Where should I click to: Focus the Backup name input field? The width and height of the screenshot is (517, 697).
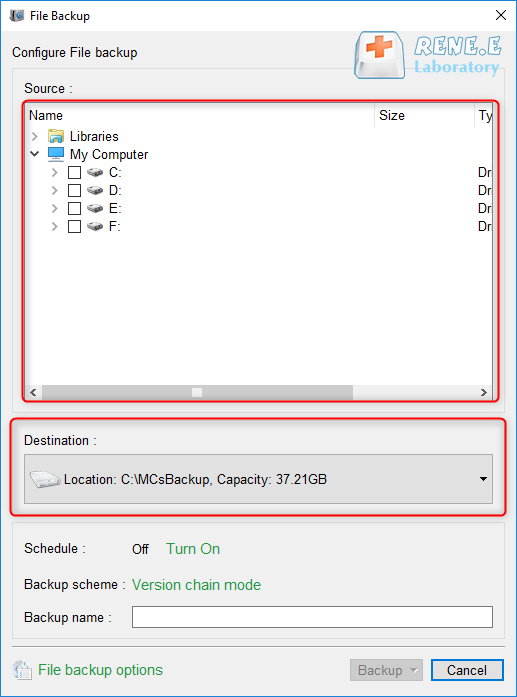pos(312,617)
